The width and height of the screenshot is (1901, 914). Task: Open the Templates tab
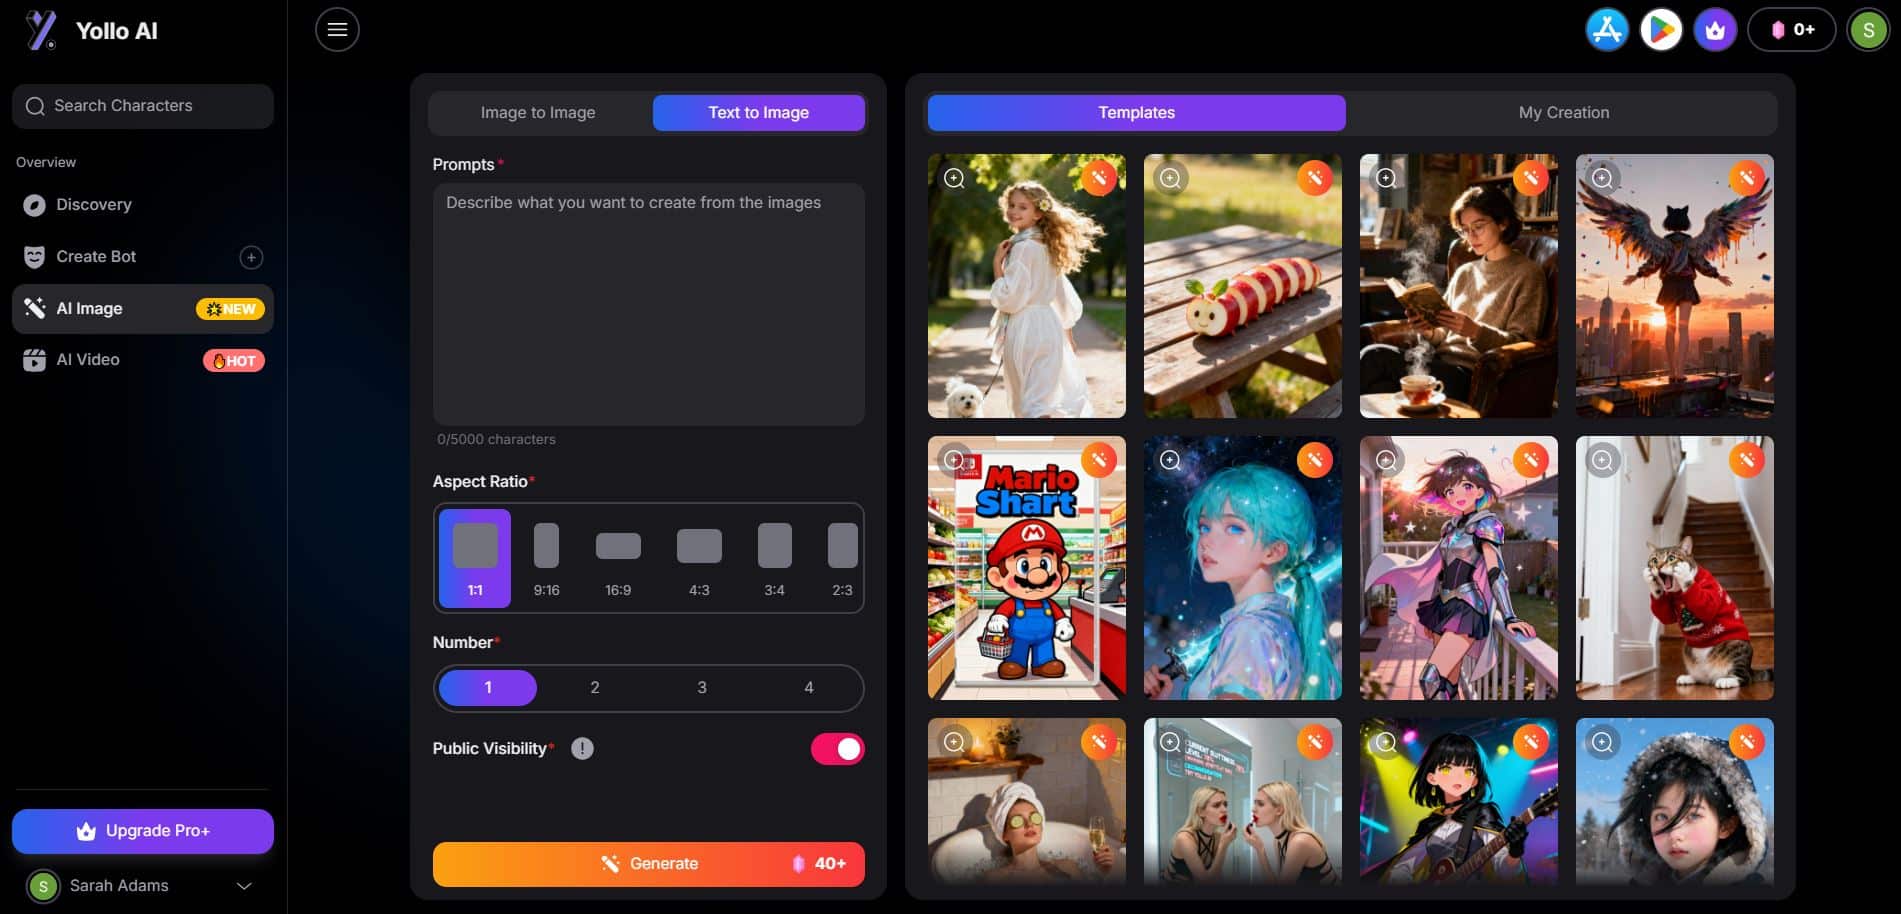[x=1137, y=113]
